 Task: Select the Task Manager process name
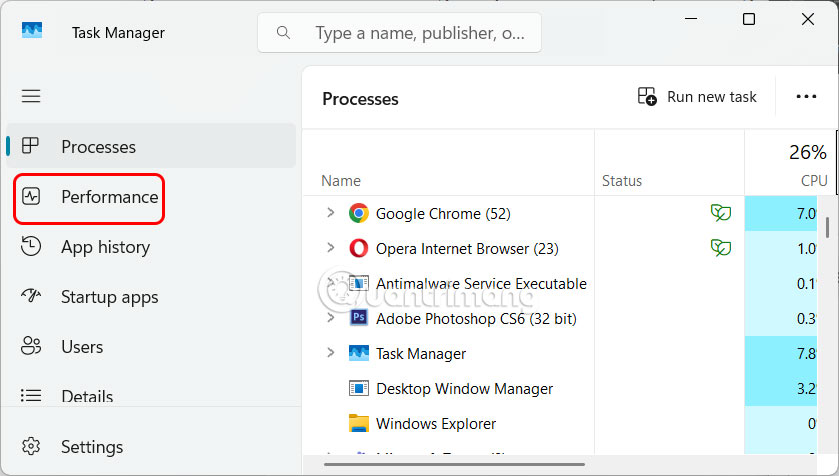click(421, 354)
